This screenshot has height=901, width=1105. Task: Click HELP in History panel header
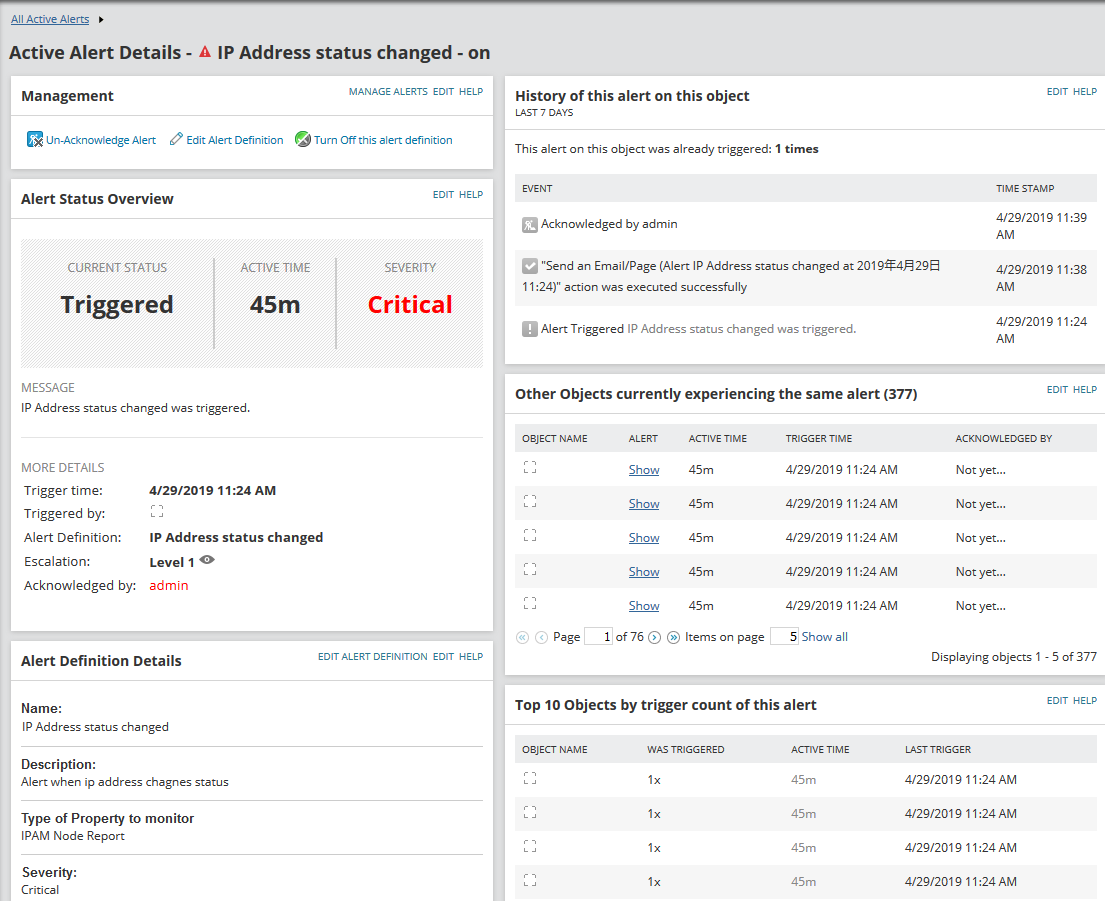1085,92
